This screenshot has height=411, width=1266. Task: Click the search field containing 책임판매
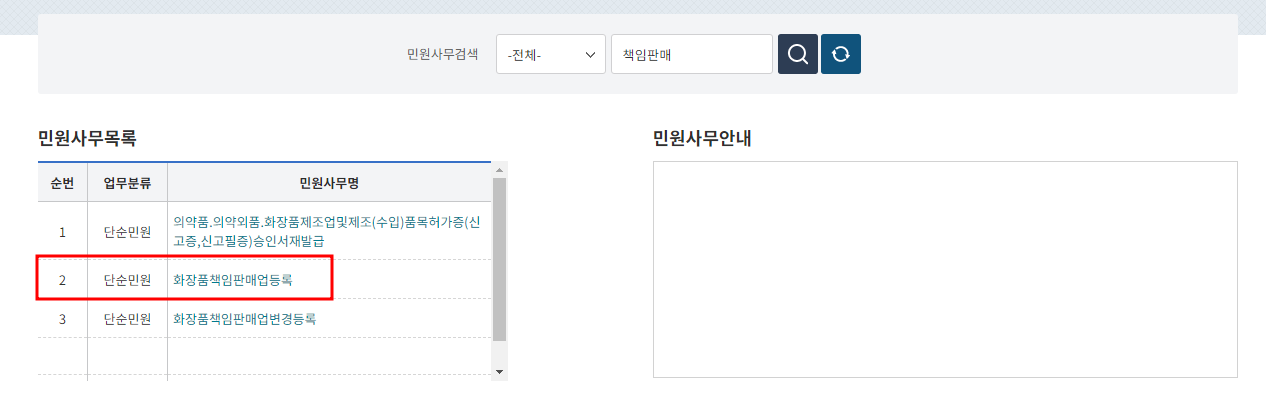[692, 54]
